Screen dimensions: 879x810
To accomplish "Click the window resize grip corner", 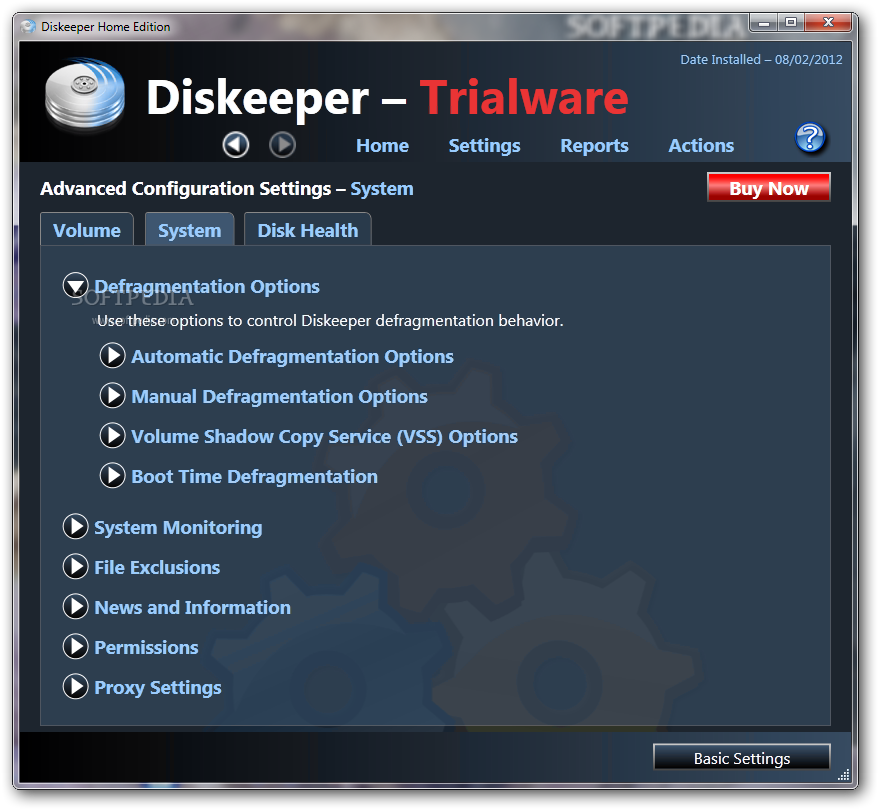I will click(x=843, y=774).
